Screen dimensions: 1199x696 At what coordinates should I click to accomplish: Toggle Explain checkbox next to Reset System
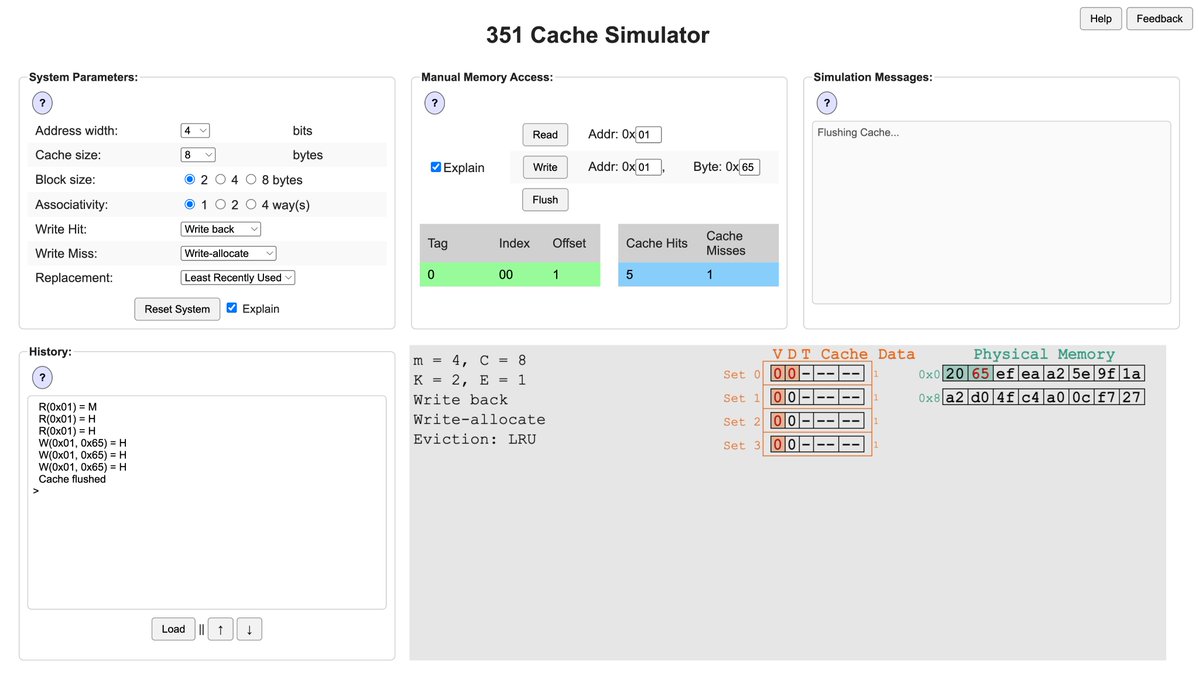point(232,307)
